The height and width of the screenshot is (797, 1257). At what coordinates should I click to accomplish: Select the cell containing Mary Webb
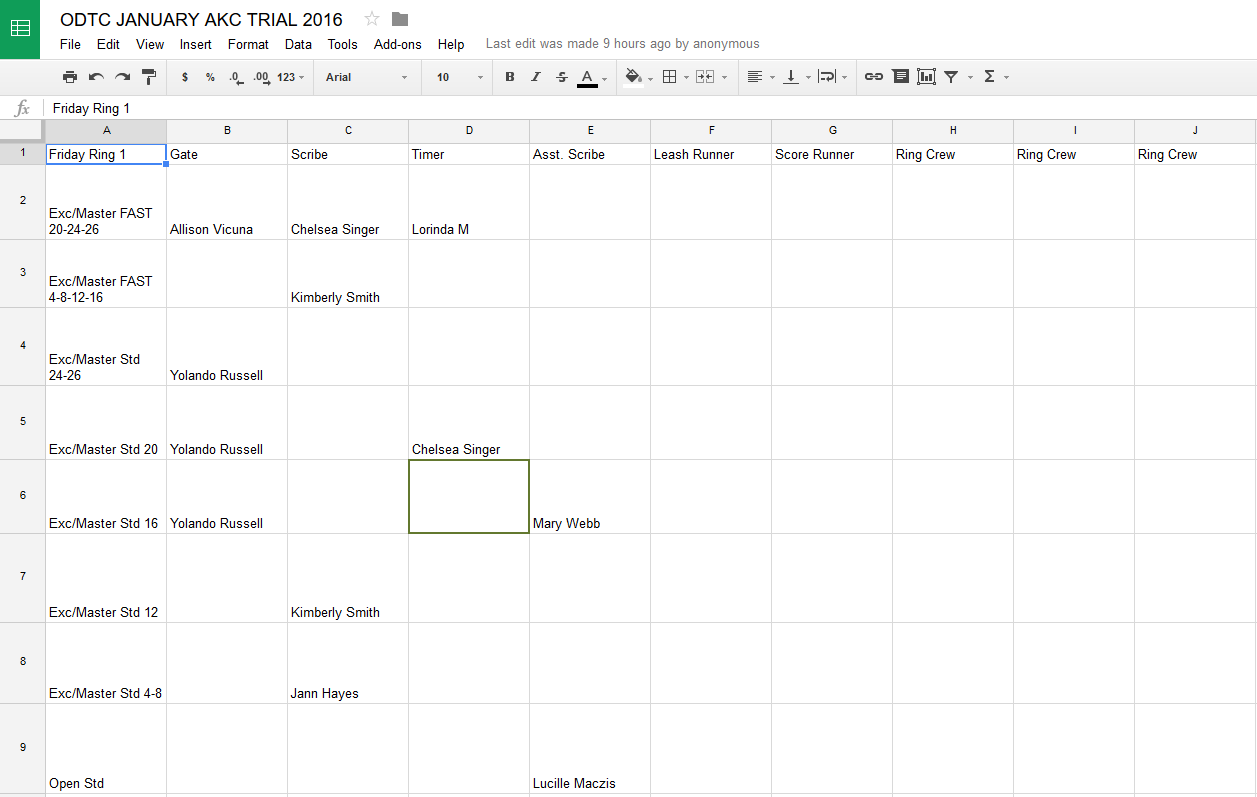tap(589, 497)
